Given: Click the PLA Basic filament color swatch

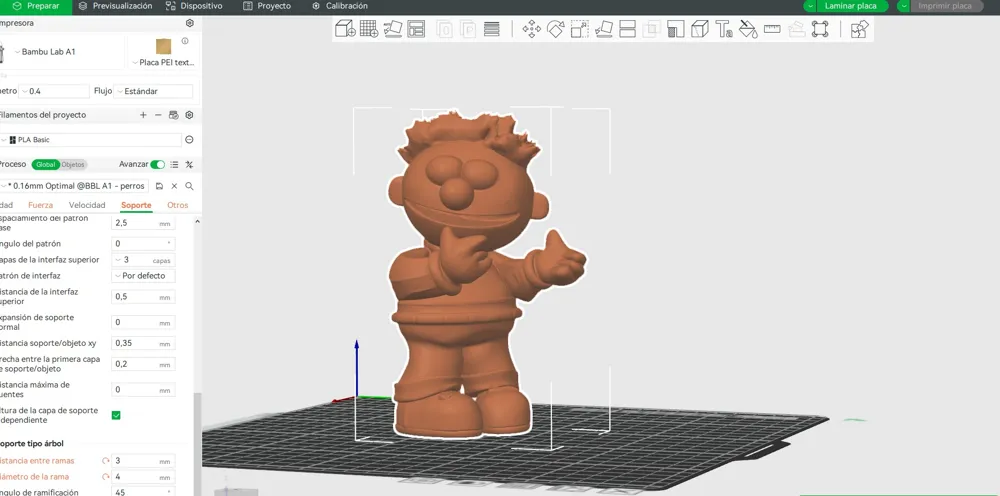Looking at the screenshot, I should pyautogui.click(x=13, y=140).
